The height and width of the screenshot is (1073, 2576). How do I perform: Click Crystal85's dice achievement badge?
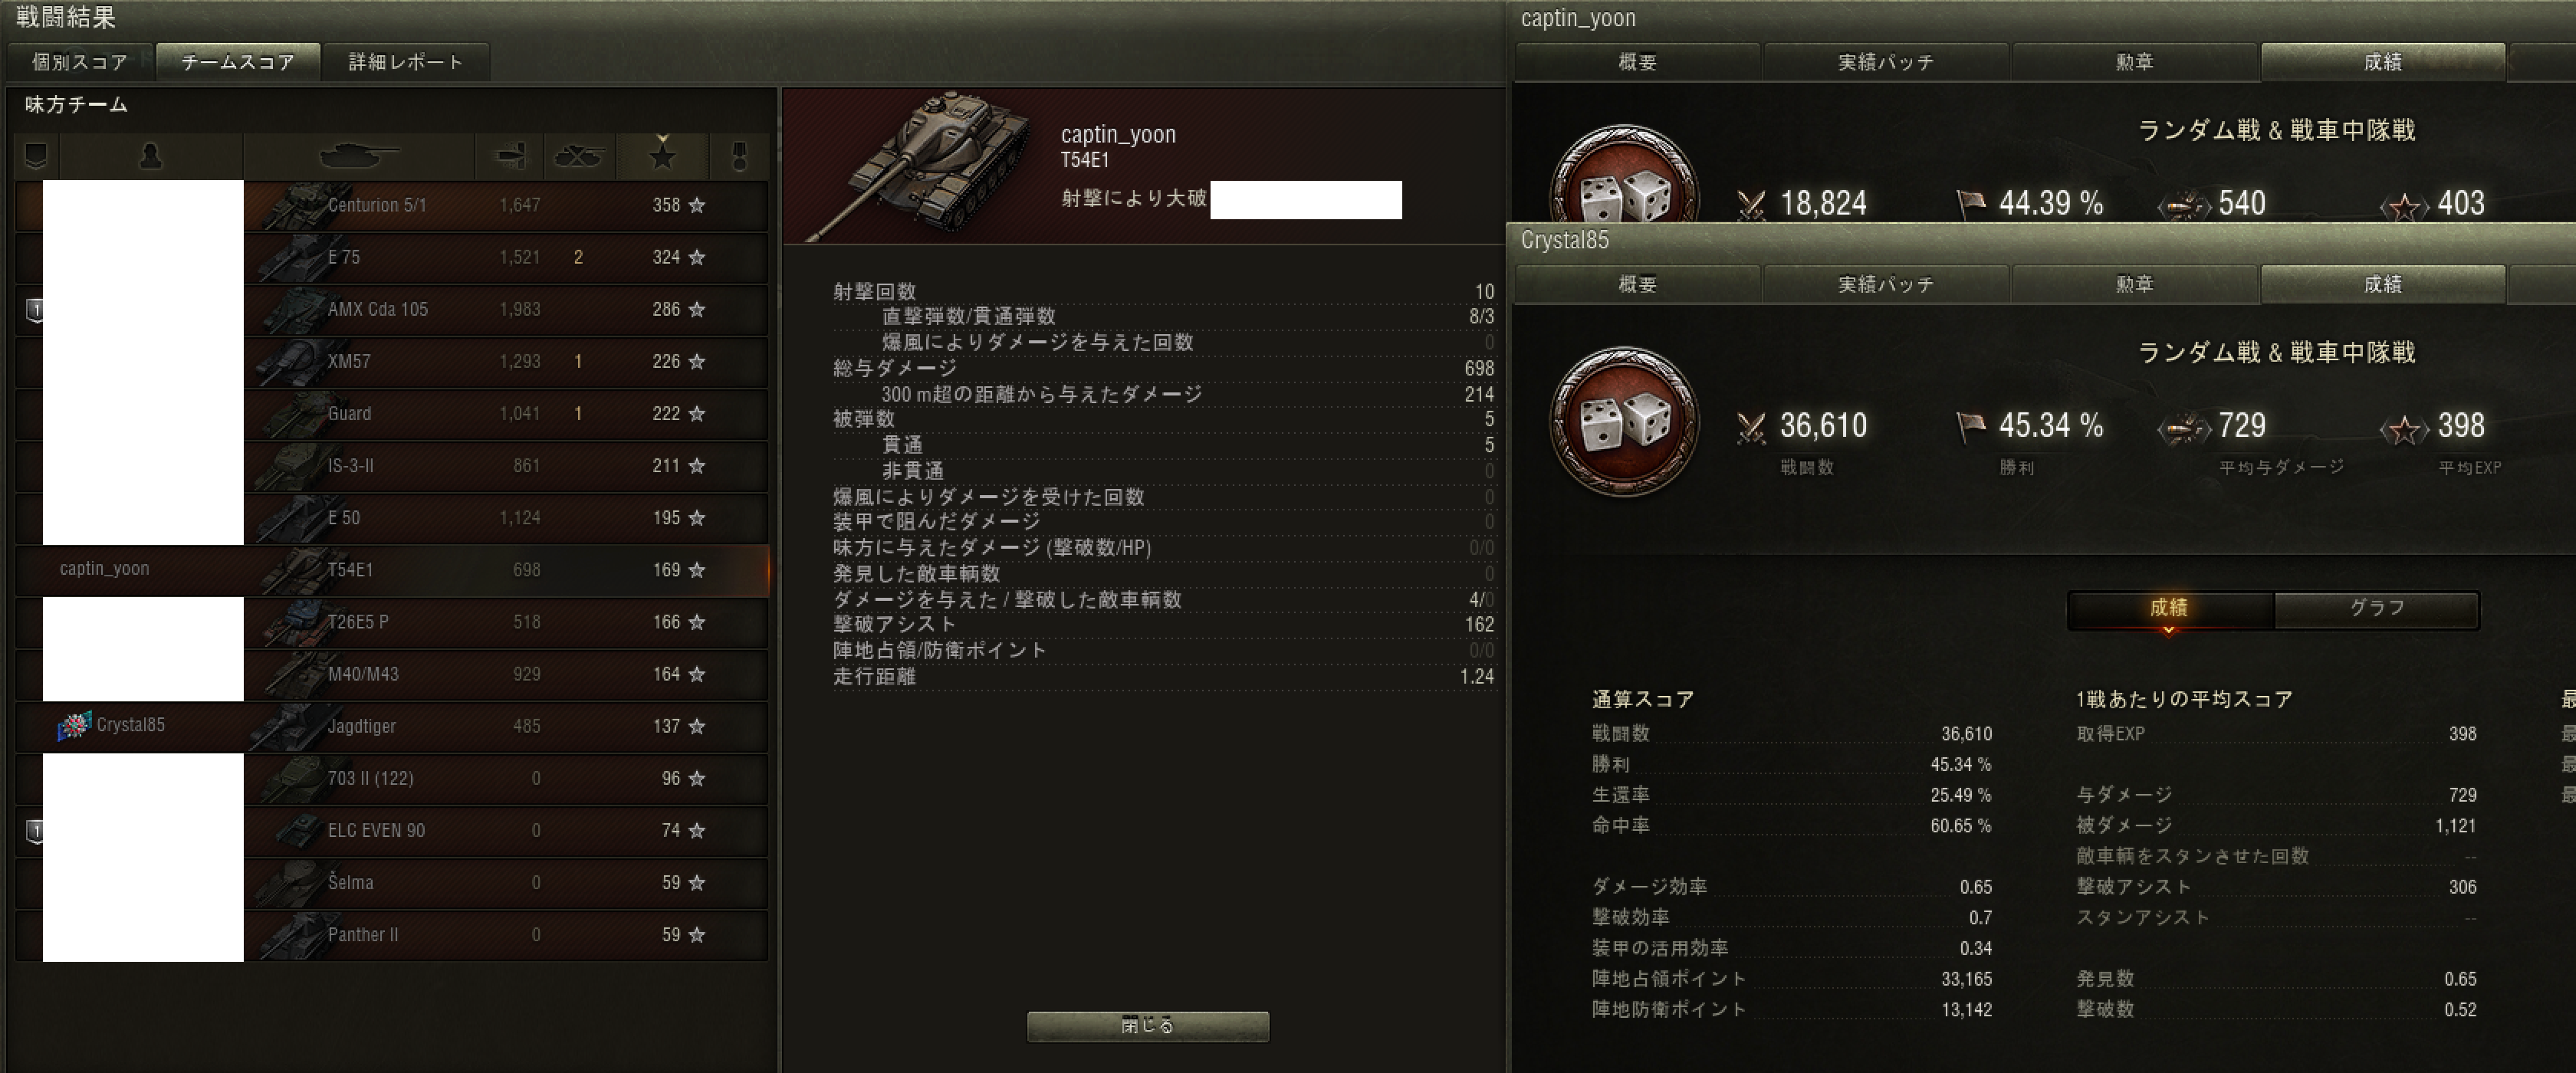click(x=1624, y=421)
